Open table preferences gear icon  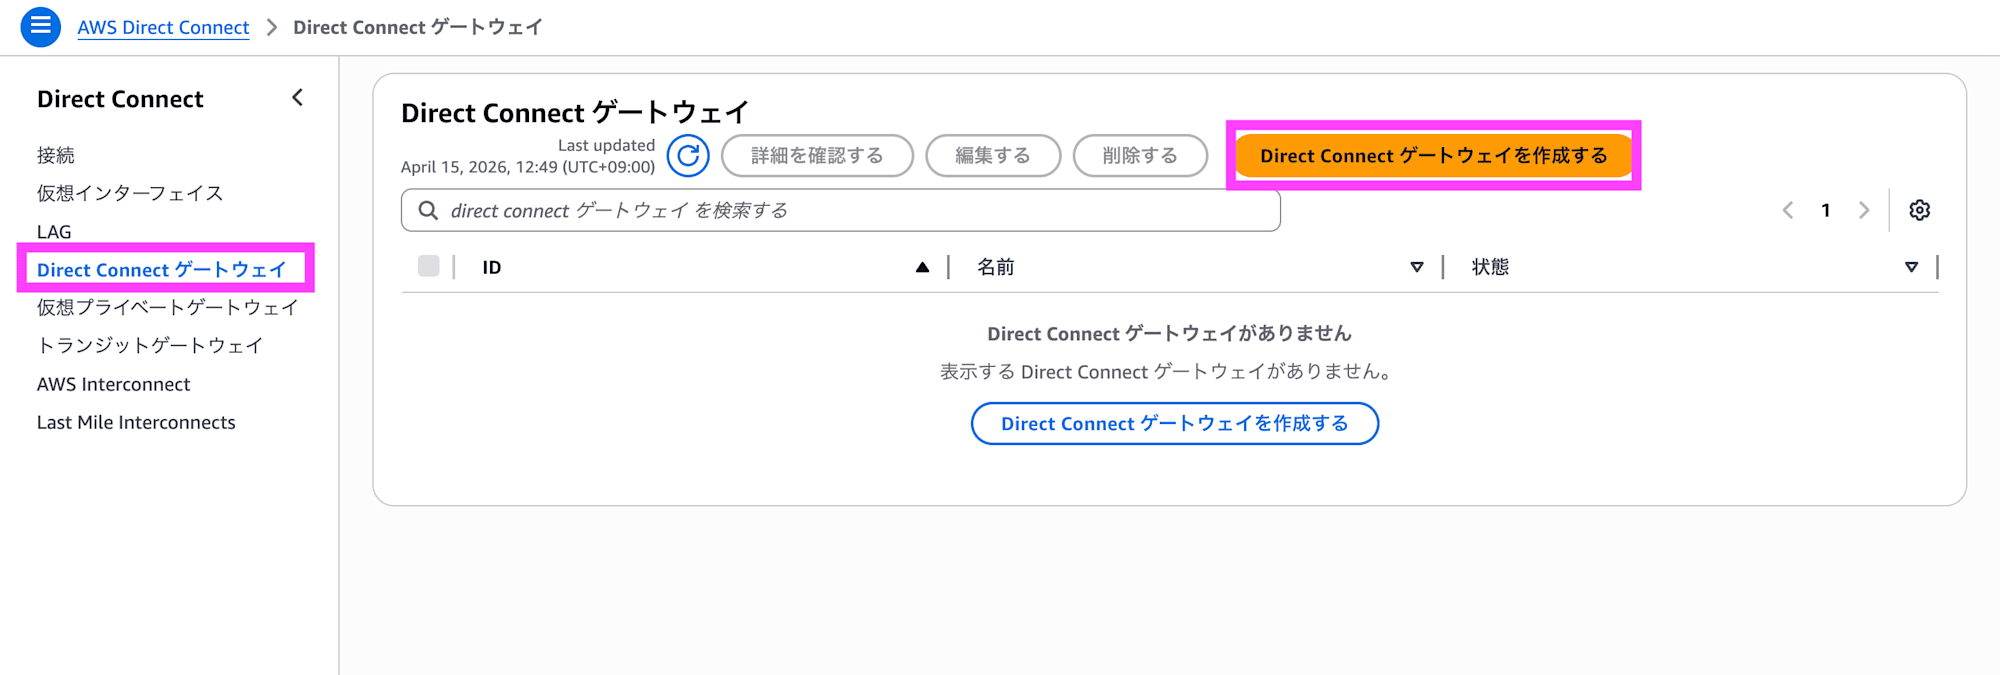click(1919, 210)
